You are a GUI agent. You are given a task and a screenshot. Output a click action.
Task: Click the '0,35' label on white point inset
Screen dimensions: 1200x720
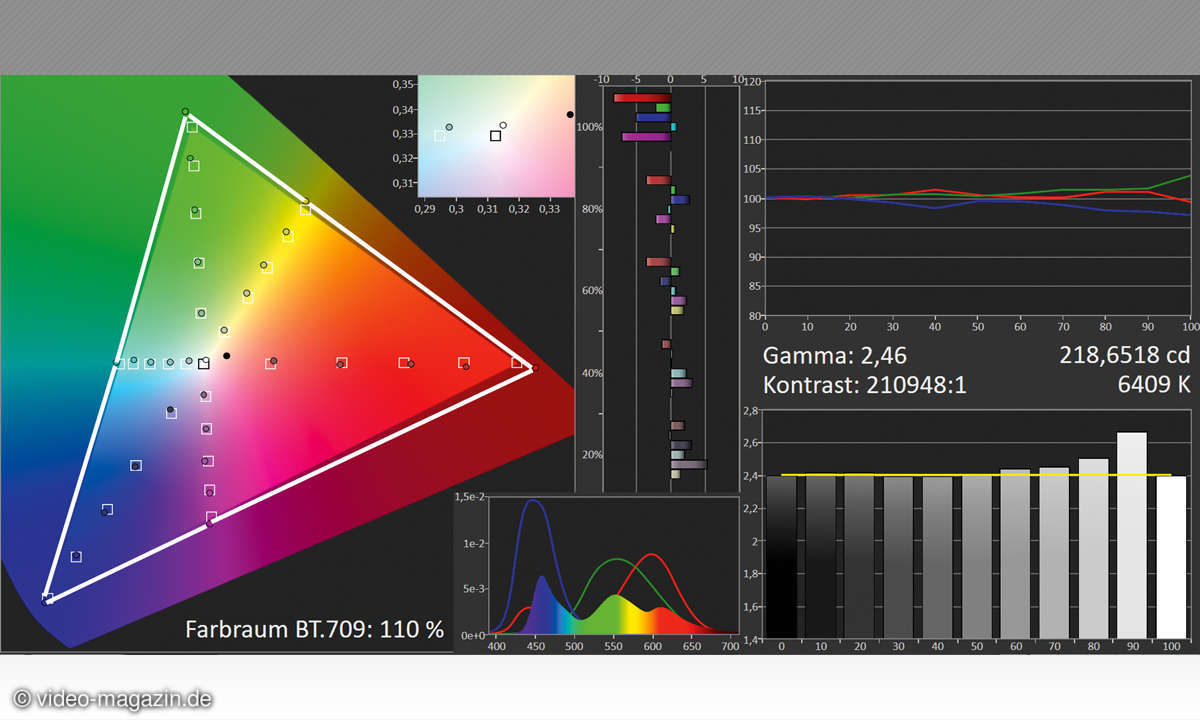pyautogui.click(x=402, y=84)
